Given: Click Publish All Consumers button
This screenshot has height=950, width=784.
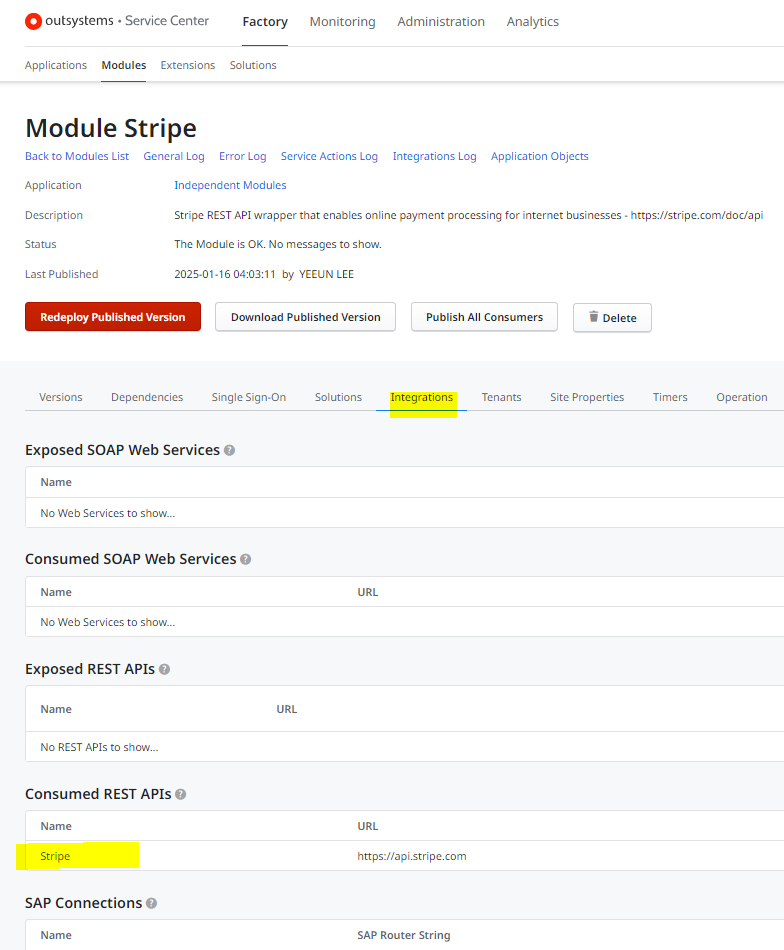Looking at the screenshot, I should [484, 317].
